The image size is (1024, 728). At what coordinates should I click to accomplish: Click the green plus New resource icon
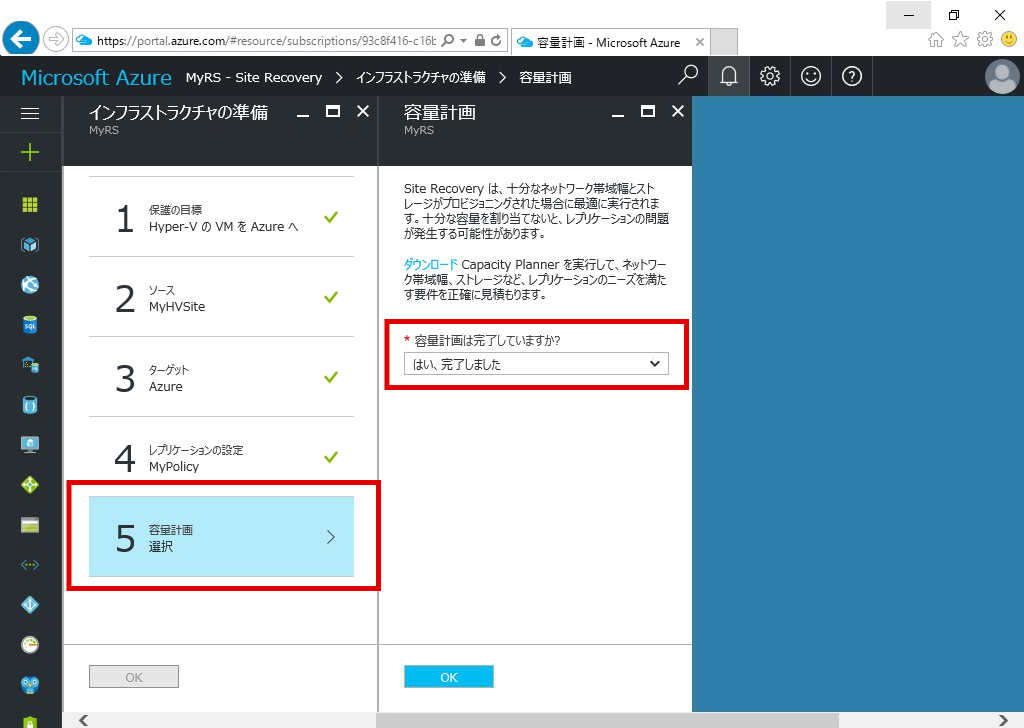[x=30, y=153]
